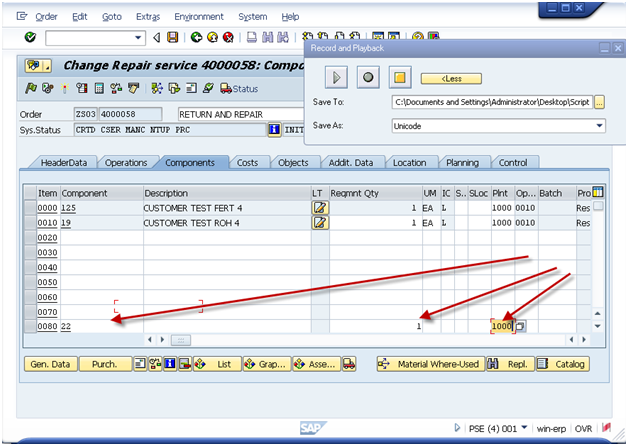Image resolution: width=628 pixels, height=446 pixels.
Task: Click long text icon for item 0000
Action: (x=320, y=208)
